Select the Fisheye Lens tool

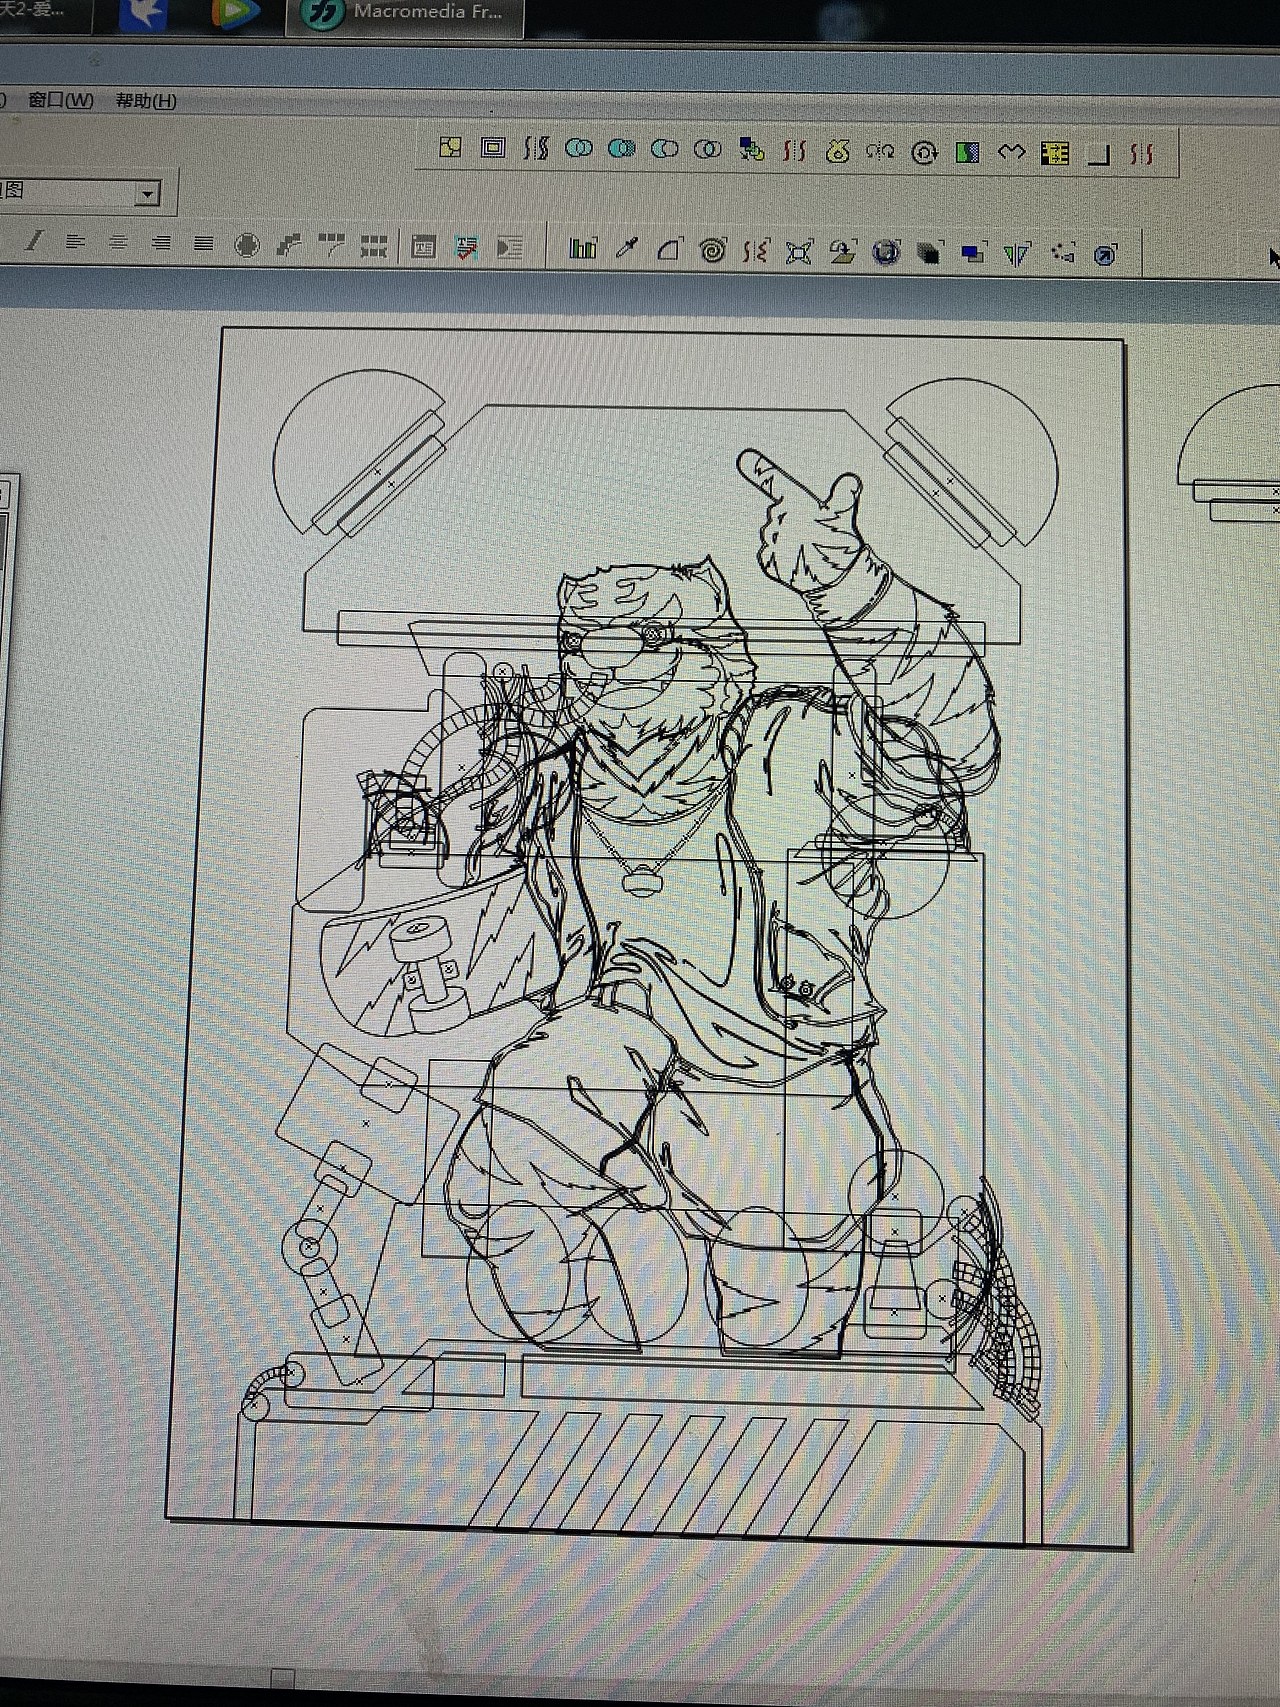point(886,253)
